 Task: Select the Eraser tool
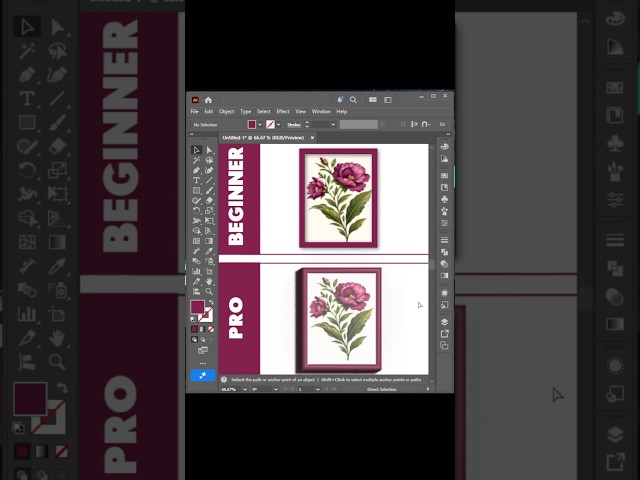pyautogui.click(x=209, y=200)
